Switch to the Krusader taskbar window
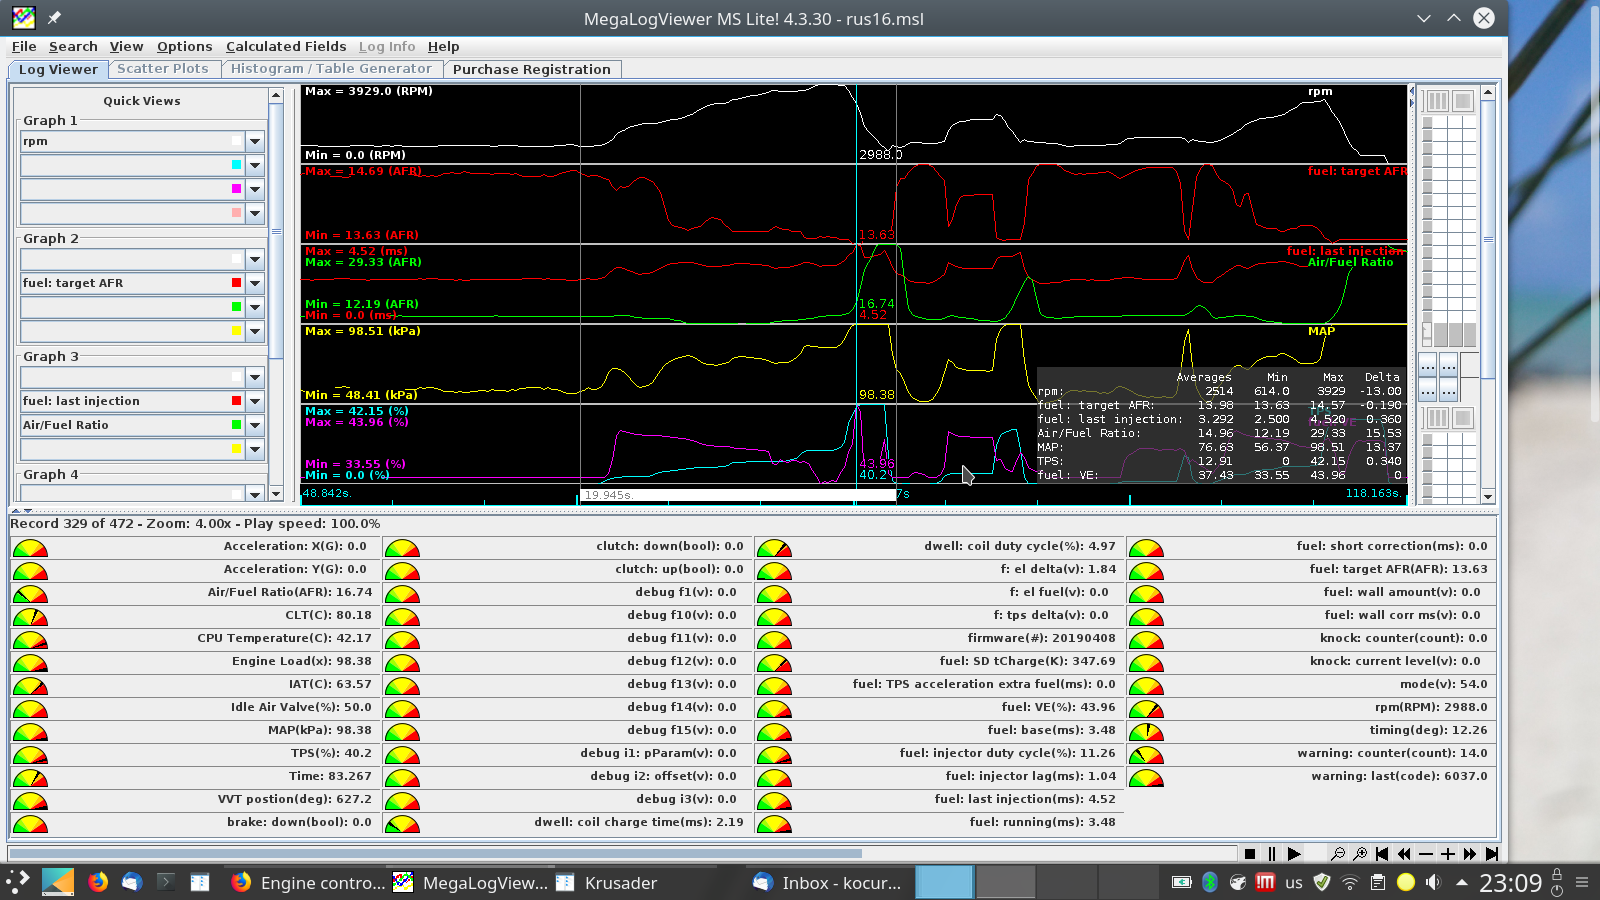This screenshot has width=1600, height=900. [607, 882]
